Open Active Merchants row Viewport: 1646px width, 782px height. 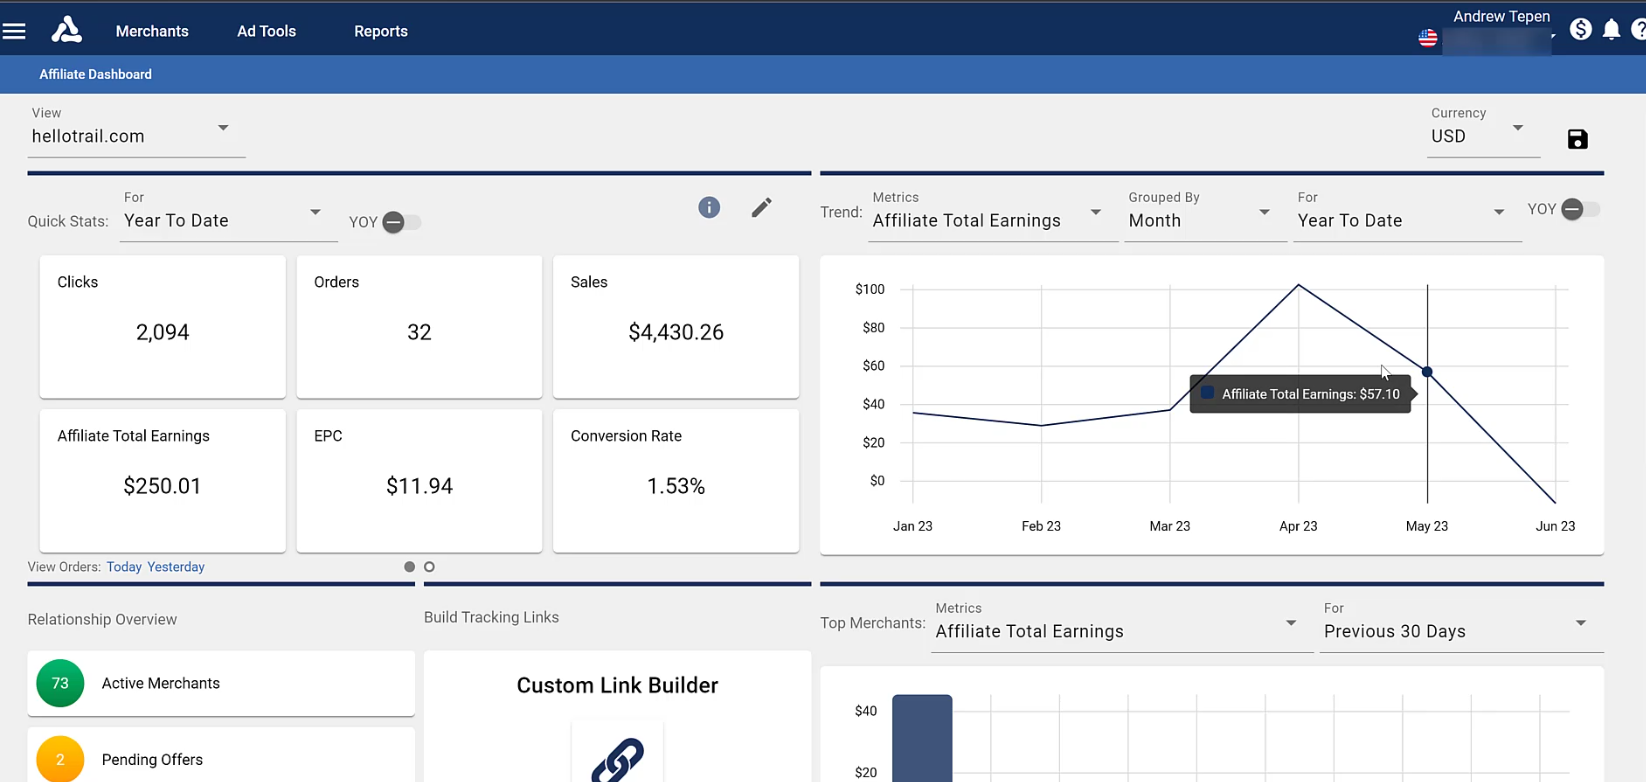[221, 683]
